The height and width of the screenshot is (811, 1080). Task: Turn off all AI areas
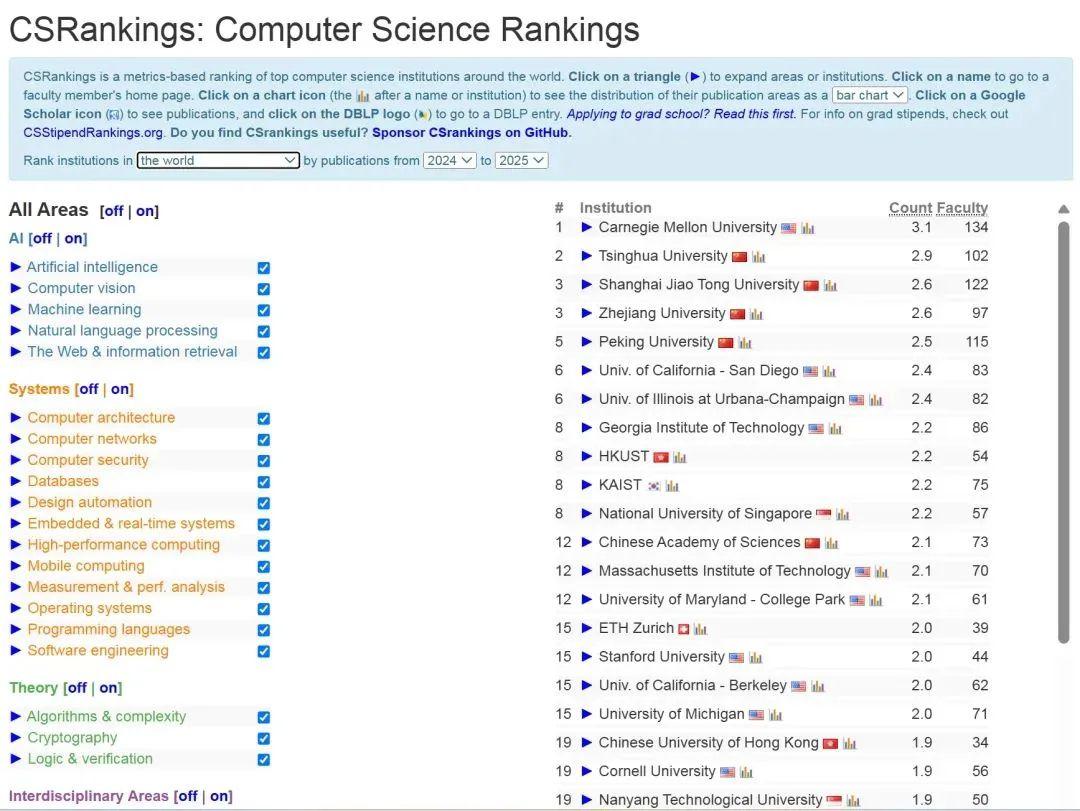[42, 238]
